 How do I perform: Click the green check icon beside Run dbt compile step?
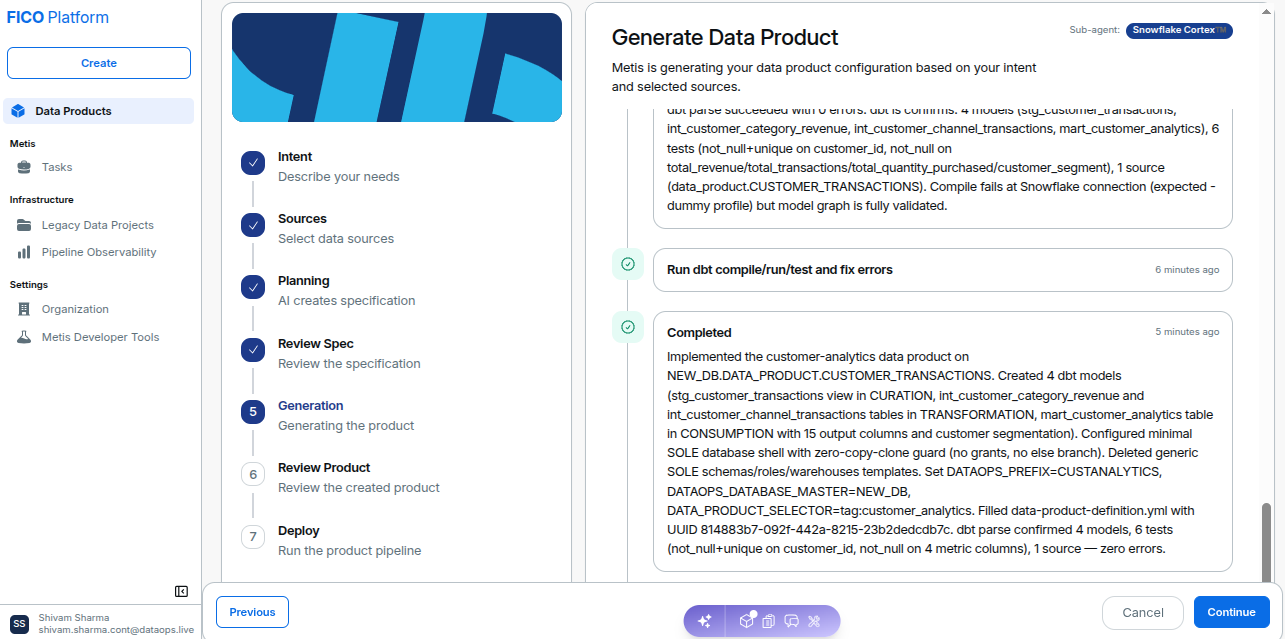[628, 264]
